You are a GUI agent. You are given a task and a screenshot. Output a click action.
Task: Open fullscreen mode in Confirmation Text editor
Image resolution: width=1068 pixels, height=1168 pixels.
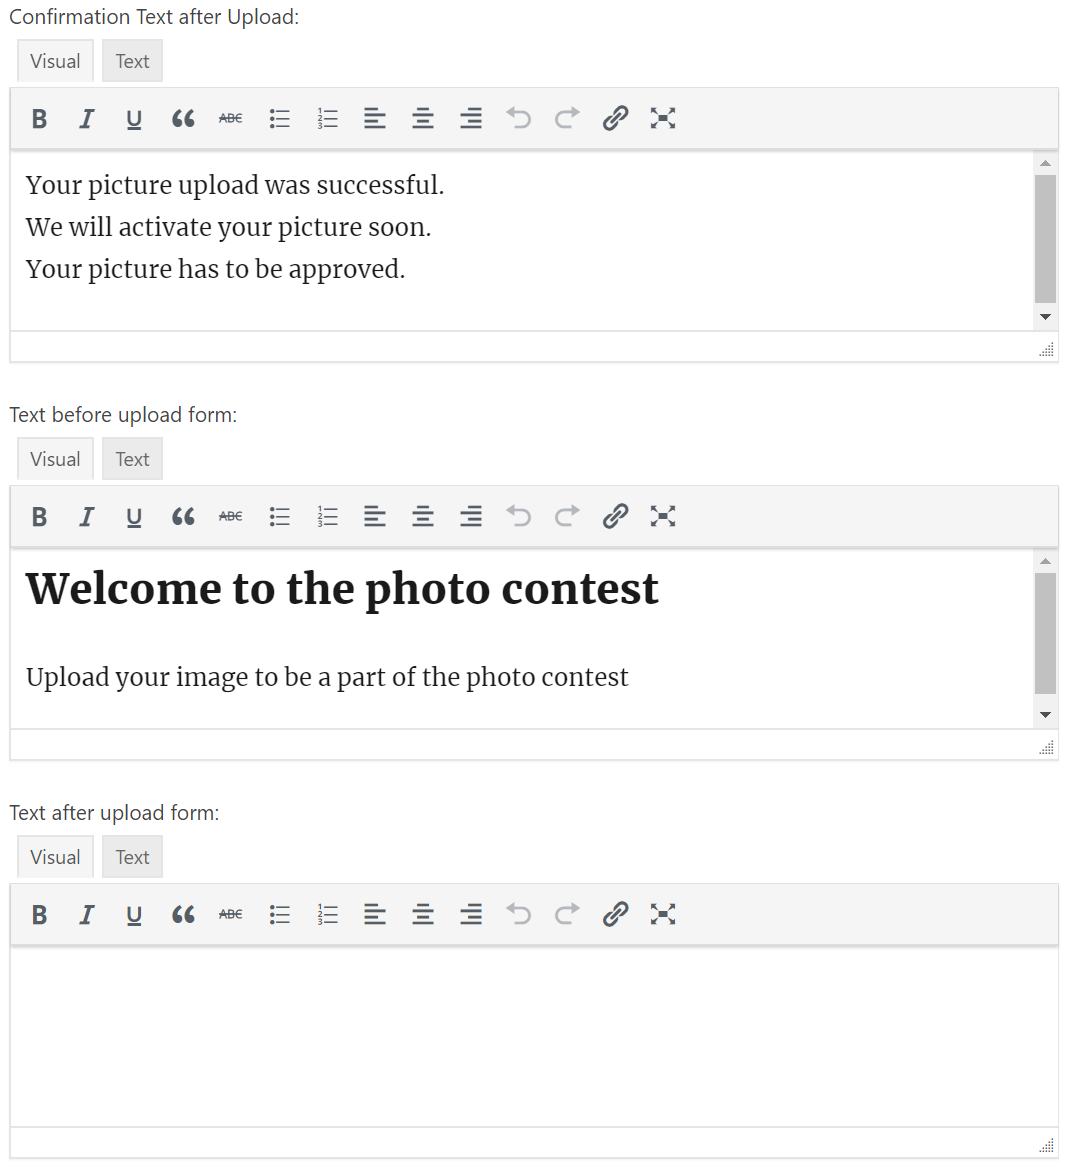coord(663,118)
